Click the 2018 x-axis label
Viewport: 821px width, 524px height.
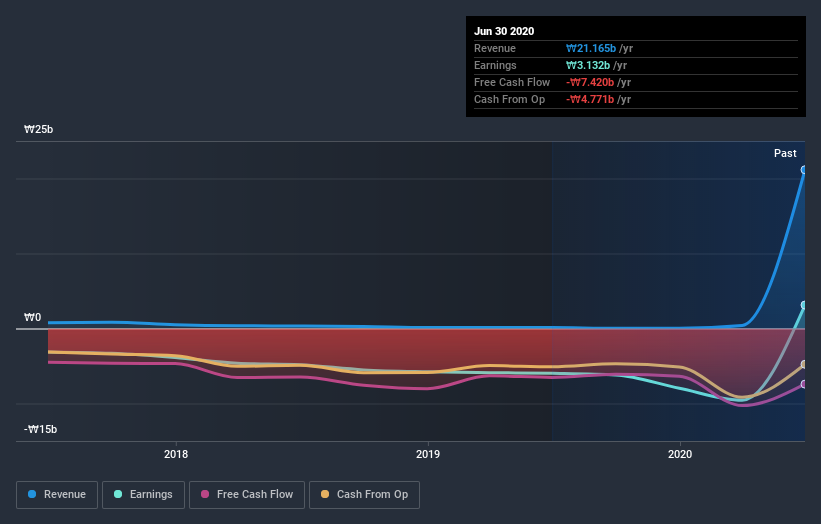tap(176, 454)
